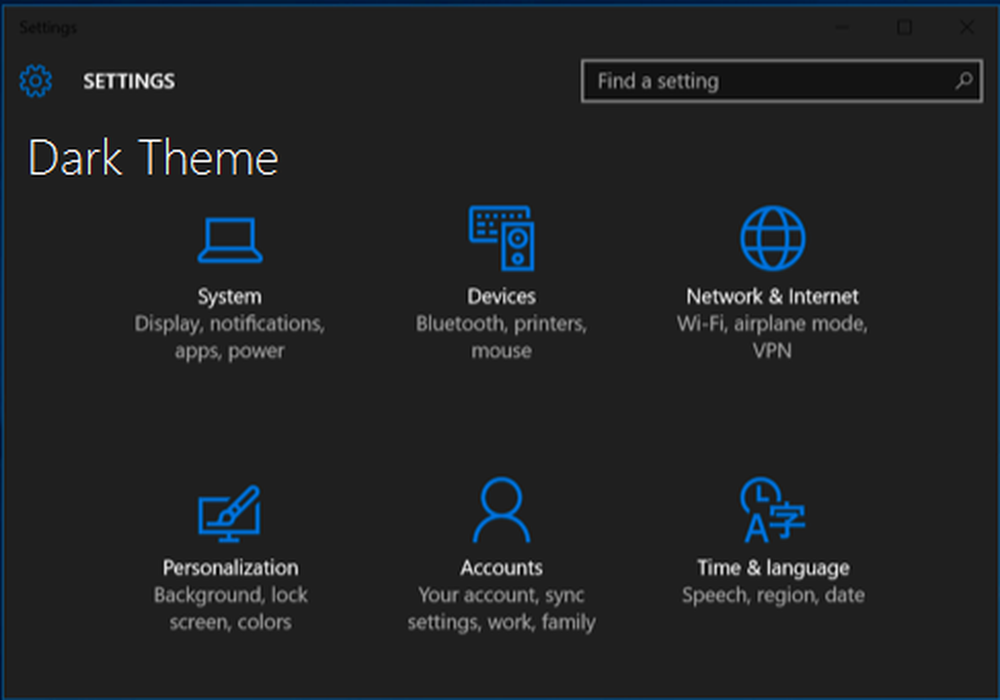Click the Settings gear icon

[x=35, y=81]
